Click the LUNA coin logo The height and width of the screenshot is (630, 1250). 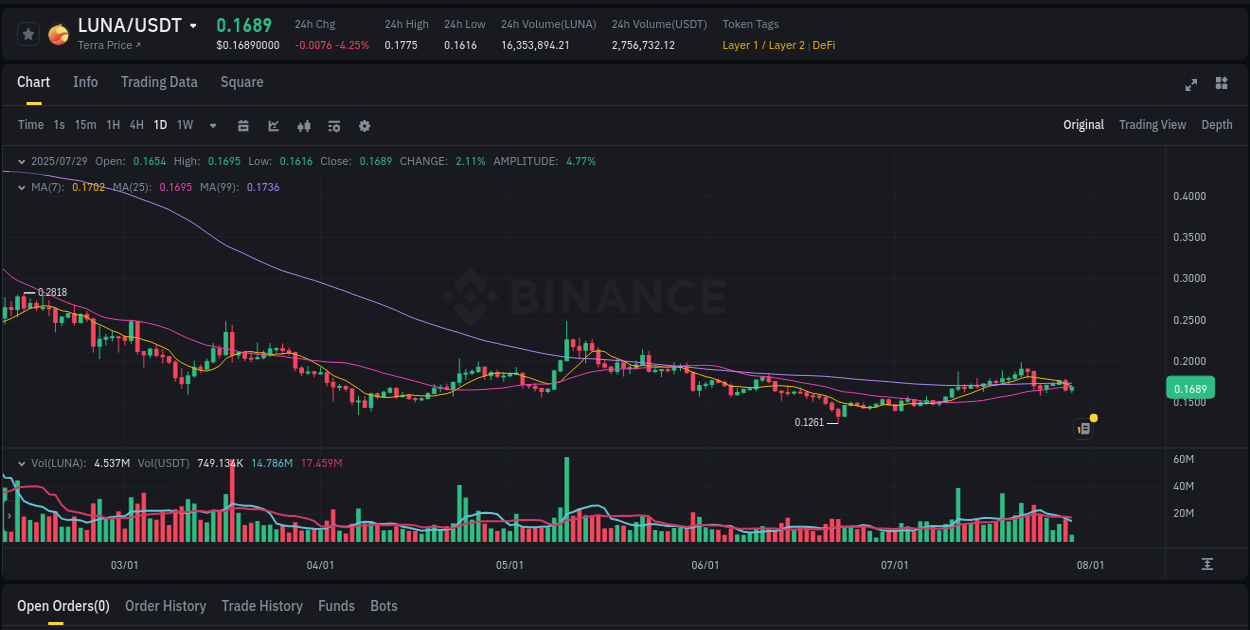click(x=58, y=33)
